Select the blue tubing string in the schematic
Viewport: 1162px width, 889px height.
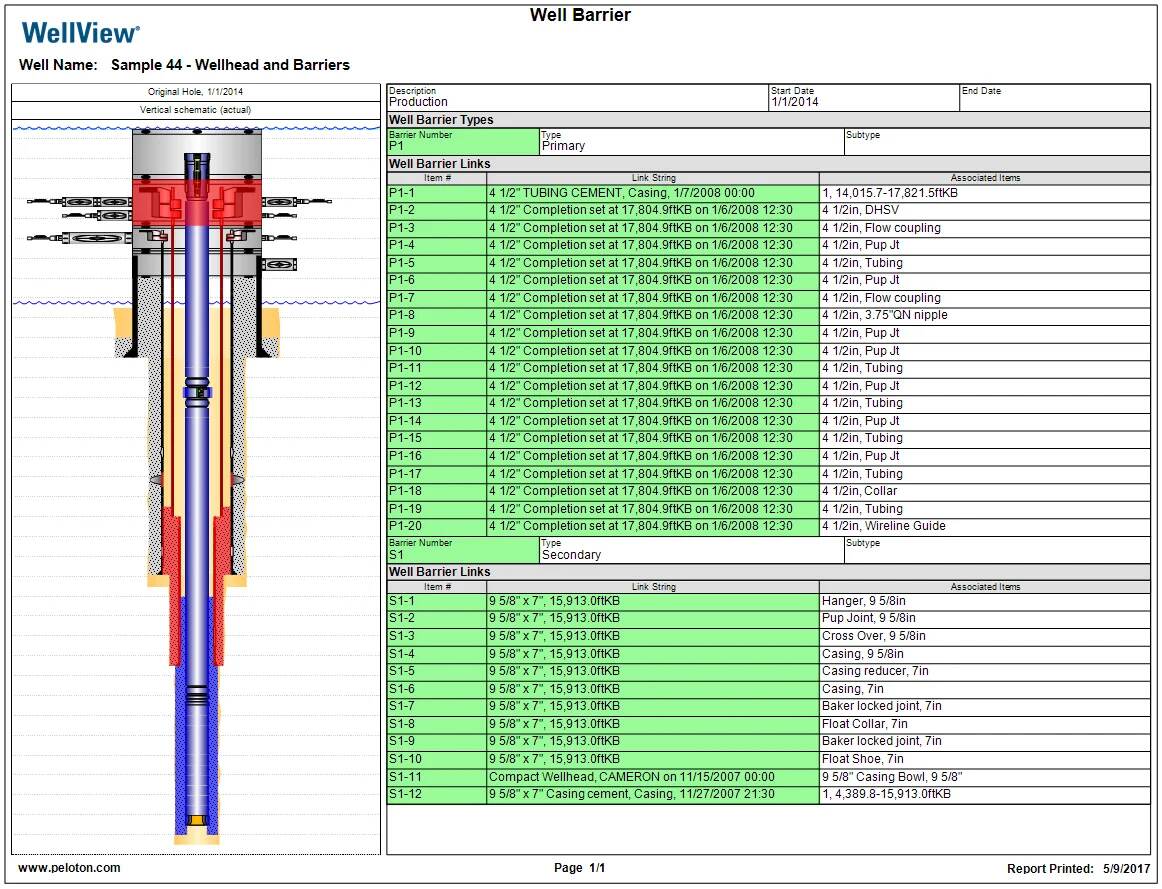coord(196,520)
